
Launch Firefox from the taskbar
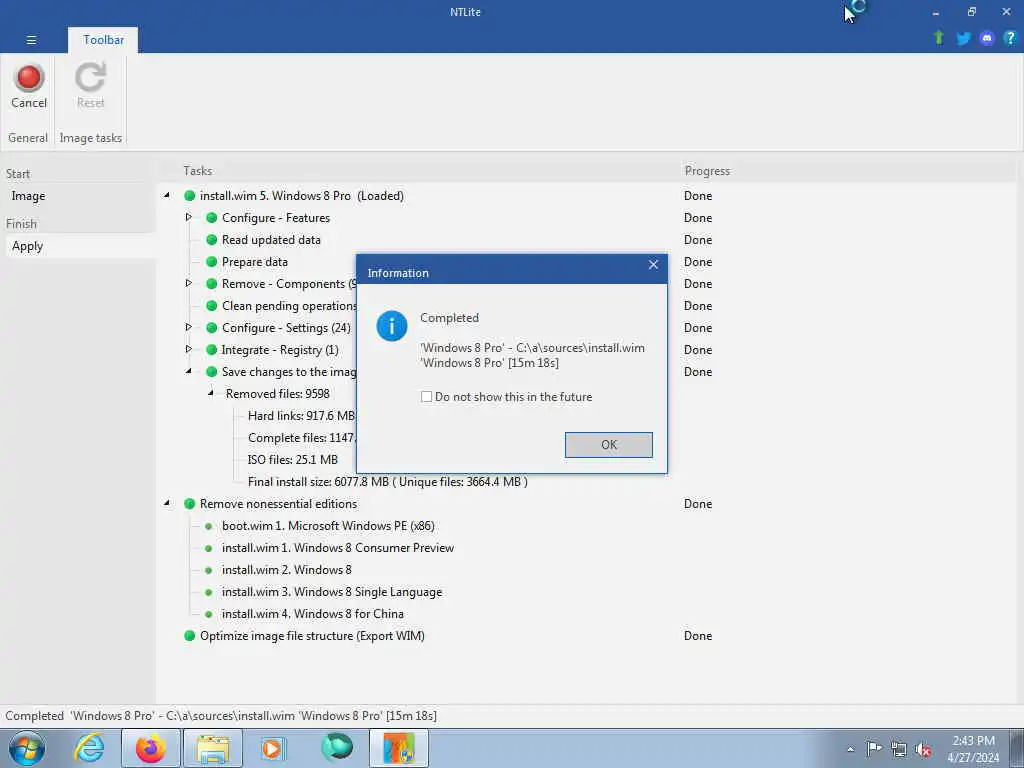point(151,748)
